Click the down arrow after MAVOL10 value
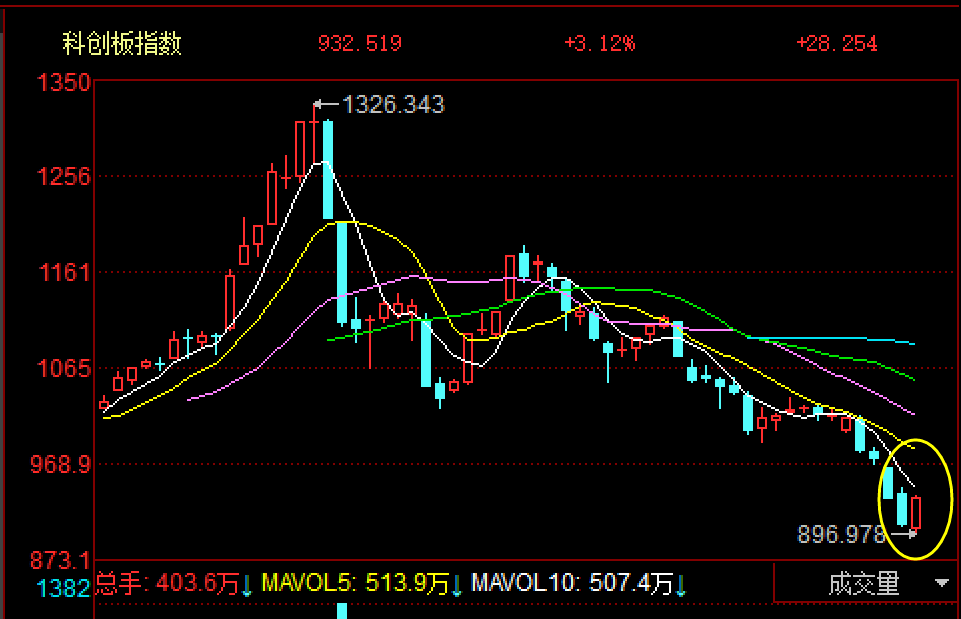 (680, 585)
